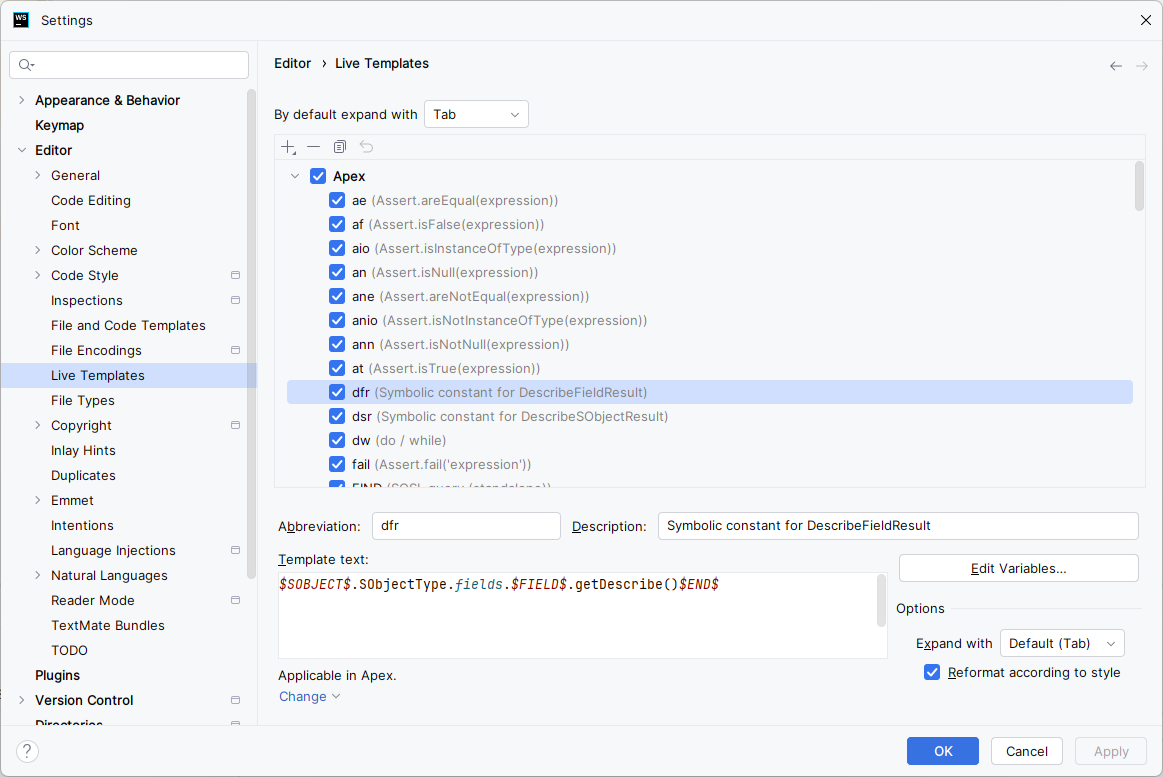Collapse the Apex template group
This screenshot has height=777, width=1163.
pos(295,176)
